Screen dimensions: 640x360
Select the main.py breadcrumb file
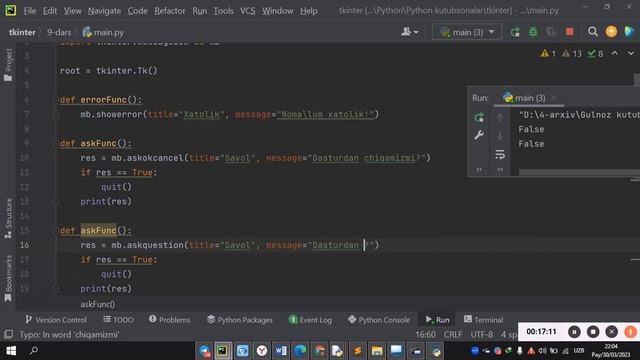tap(103, 32)
